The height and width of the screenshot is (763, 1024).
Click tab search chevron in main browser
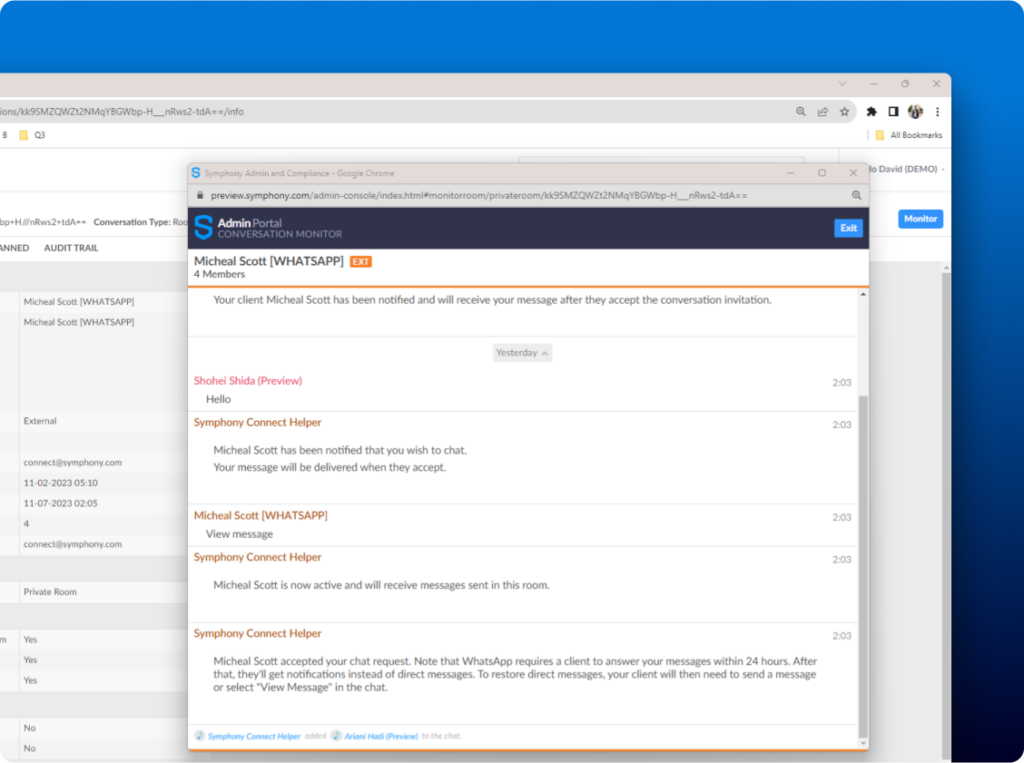tap(842, 84)
